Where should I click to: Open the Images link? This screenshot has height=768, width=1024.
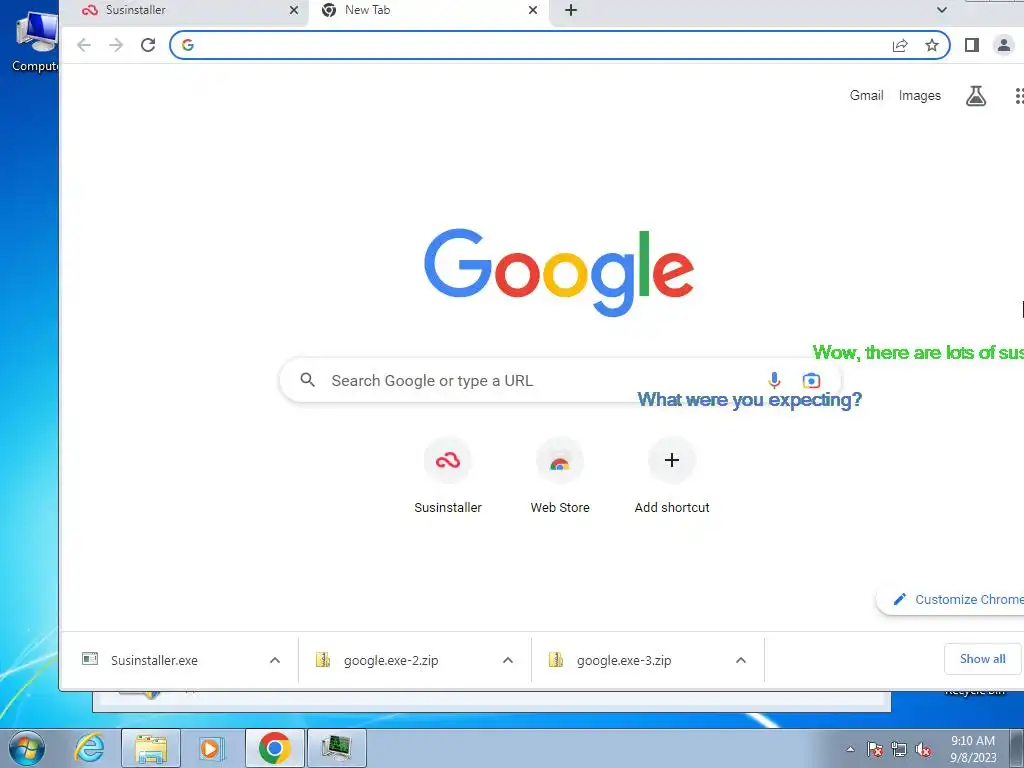coord(920,95)
